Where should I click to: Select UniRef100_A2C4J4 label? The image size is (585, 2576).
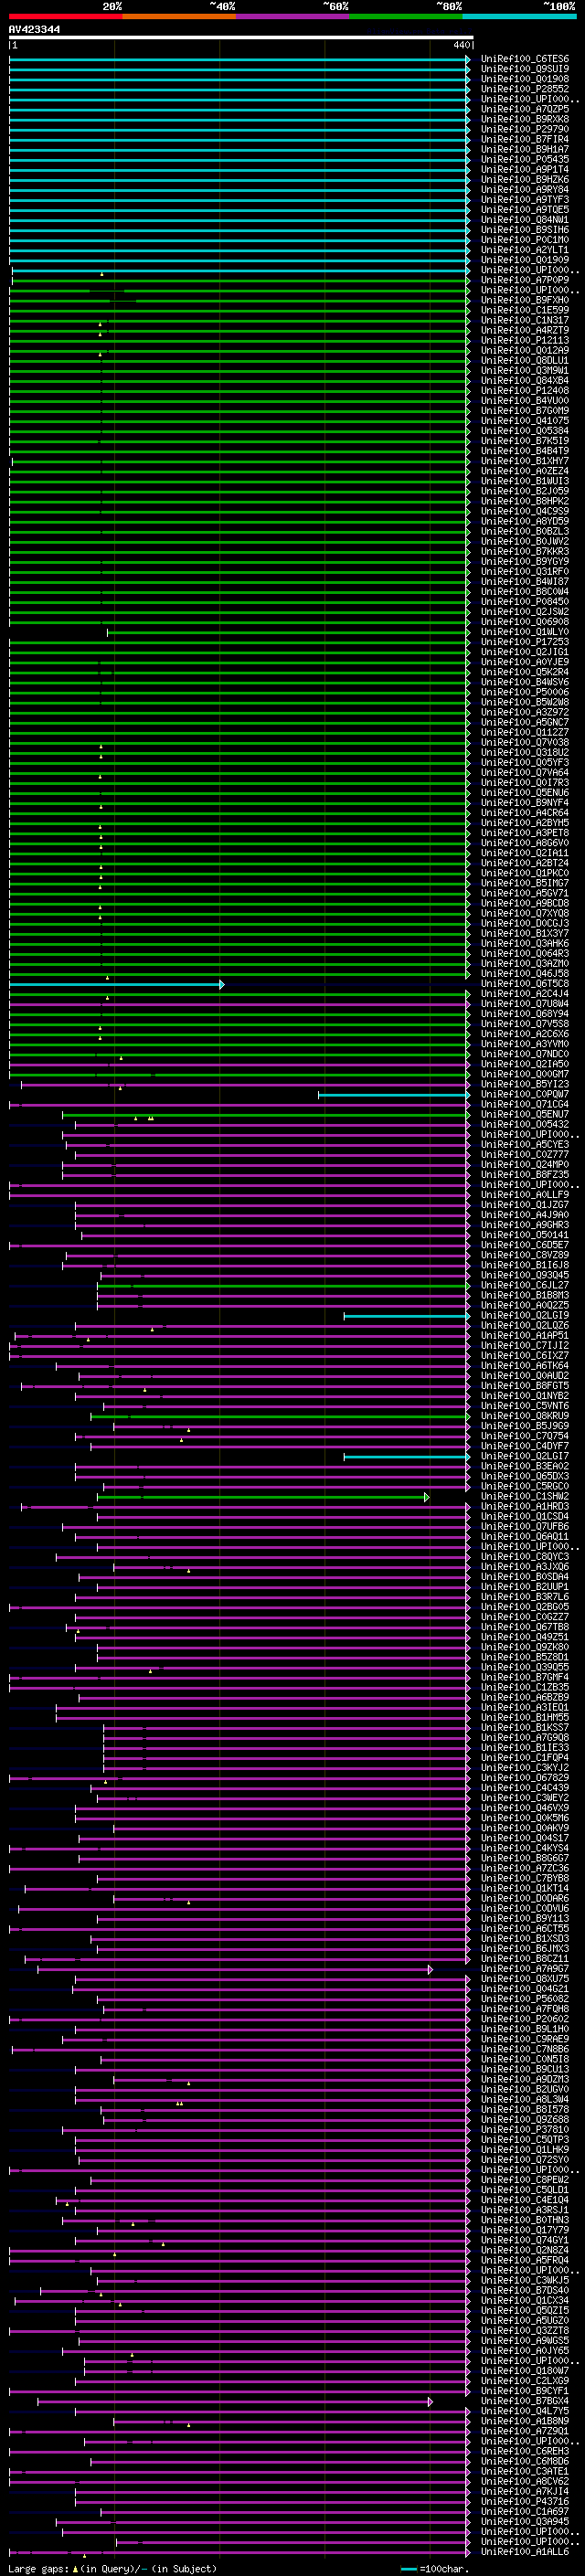point(524,993)
